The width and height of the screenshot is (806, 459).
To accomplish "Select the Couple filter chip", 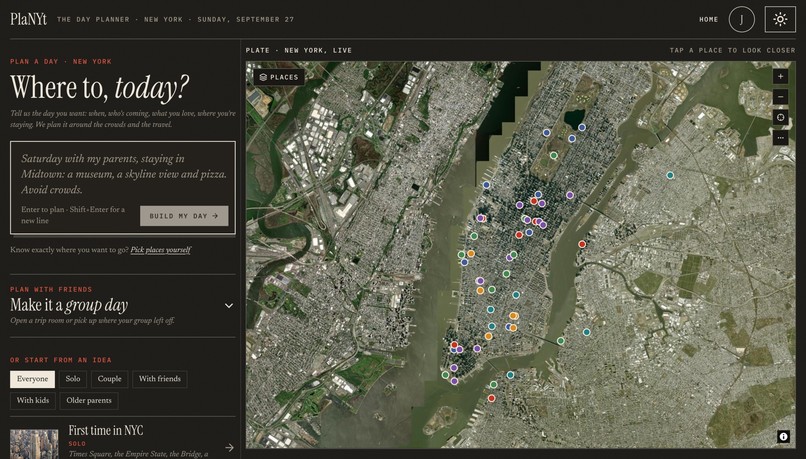I will 109,379.
